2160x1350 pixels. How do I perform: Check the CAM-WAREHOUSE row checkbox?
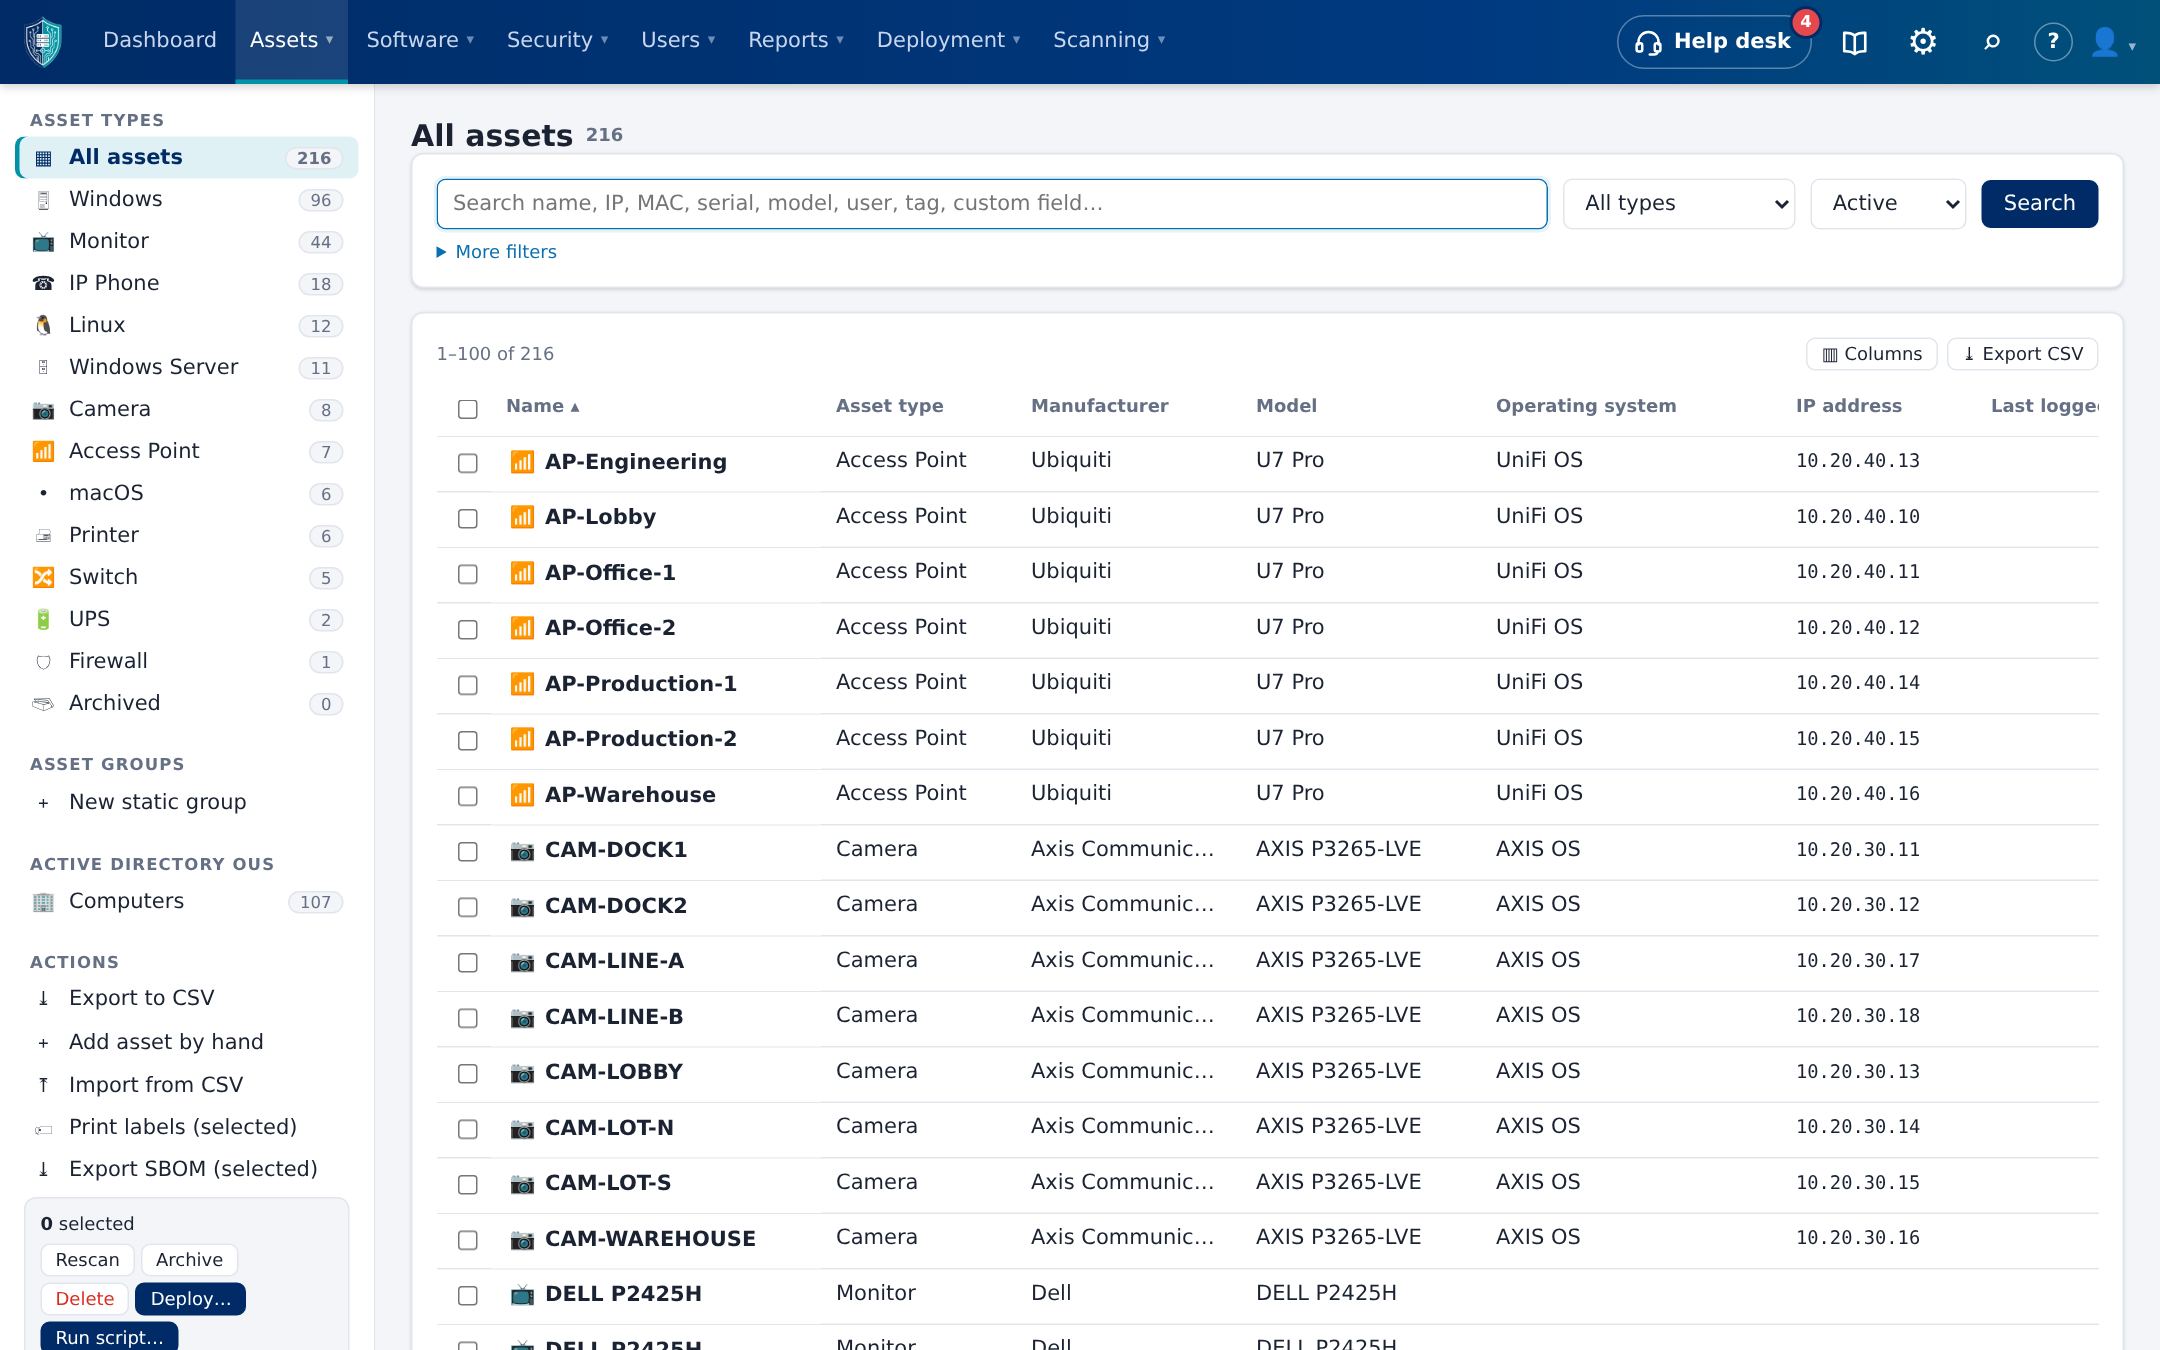point(468,1240)
